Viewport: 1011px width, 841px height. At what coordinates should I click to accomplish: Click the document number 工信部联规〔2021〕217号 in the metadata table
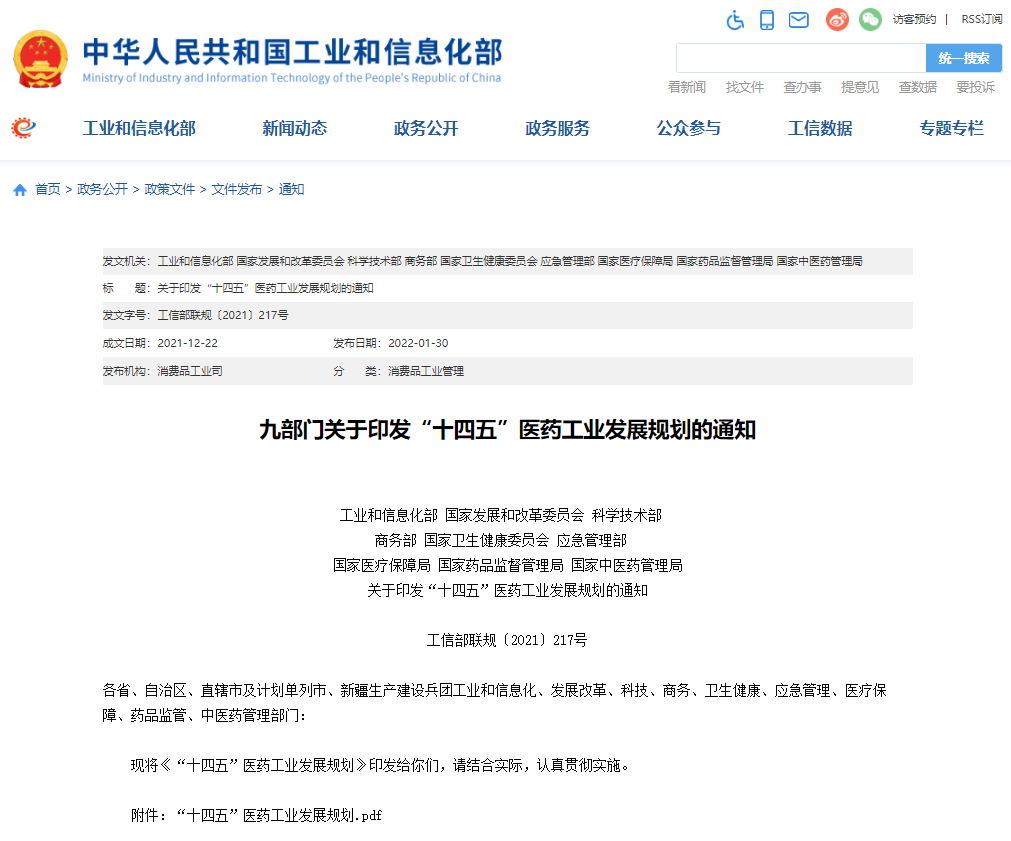[223, 315]
